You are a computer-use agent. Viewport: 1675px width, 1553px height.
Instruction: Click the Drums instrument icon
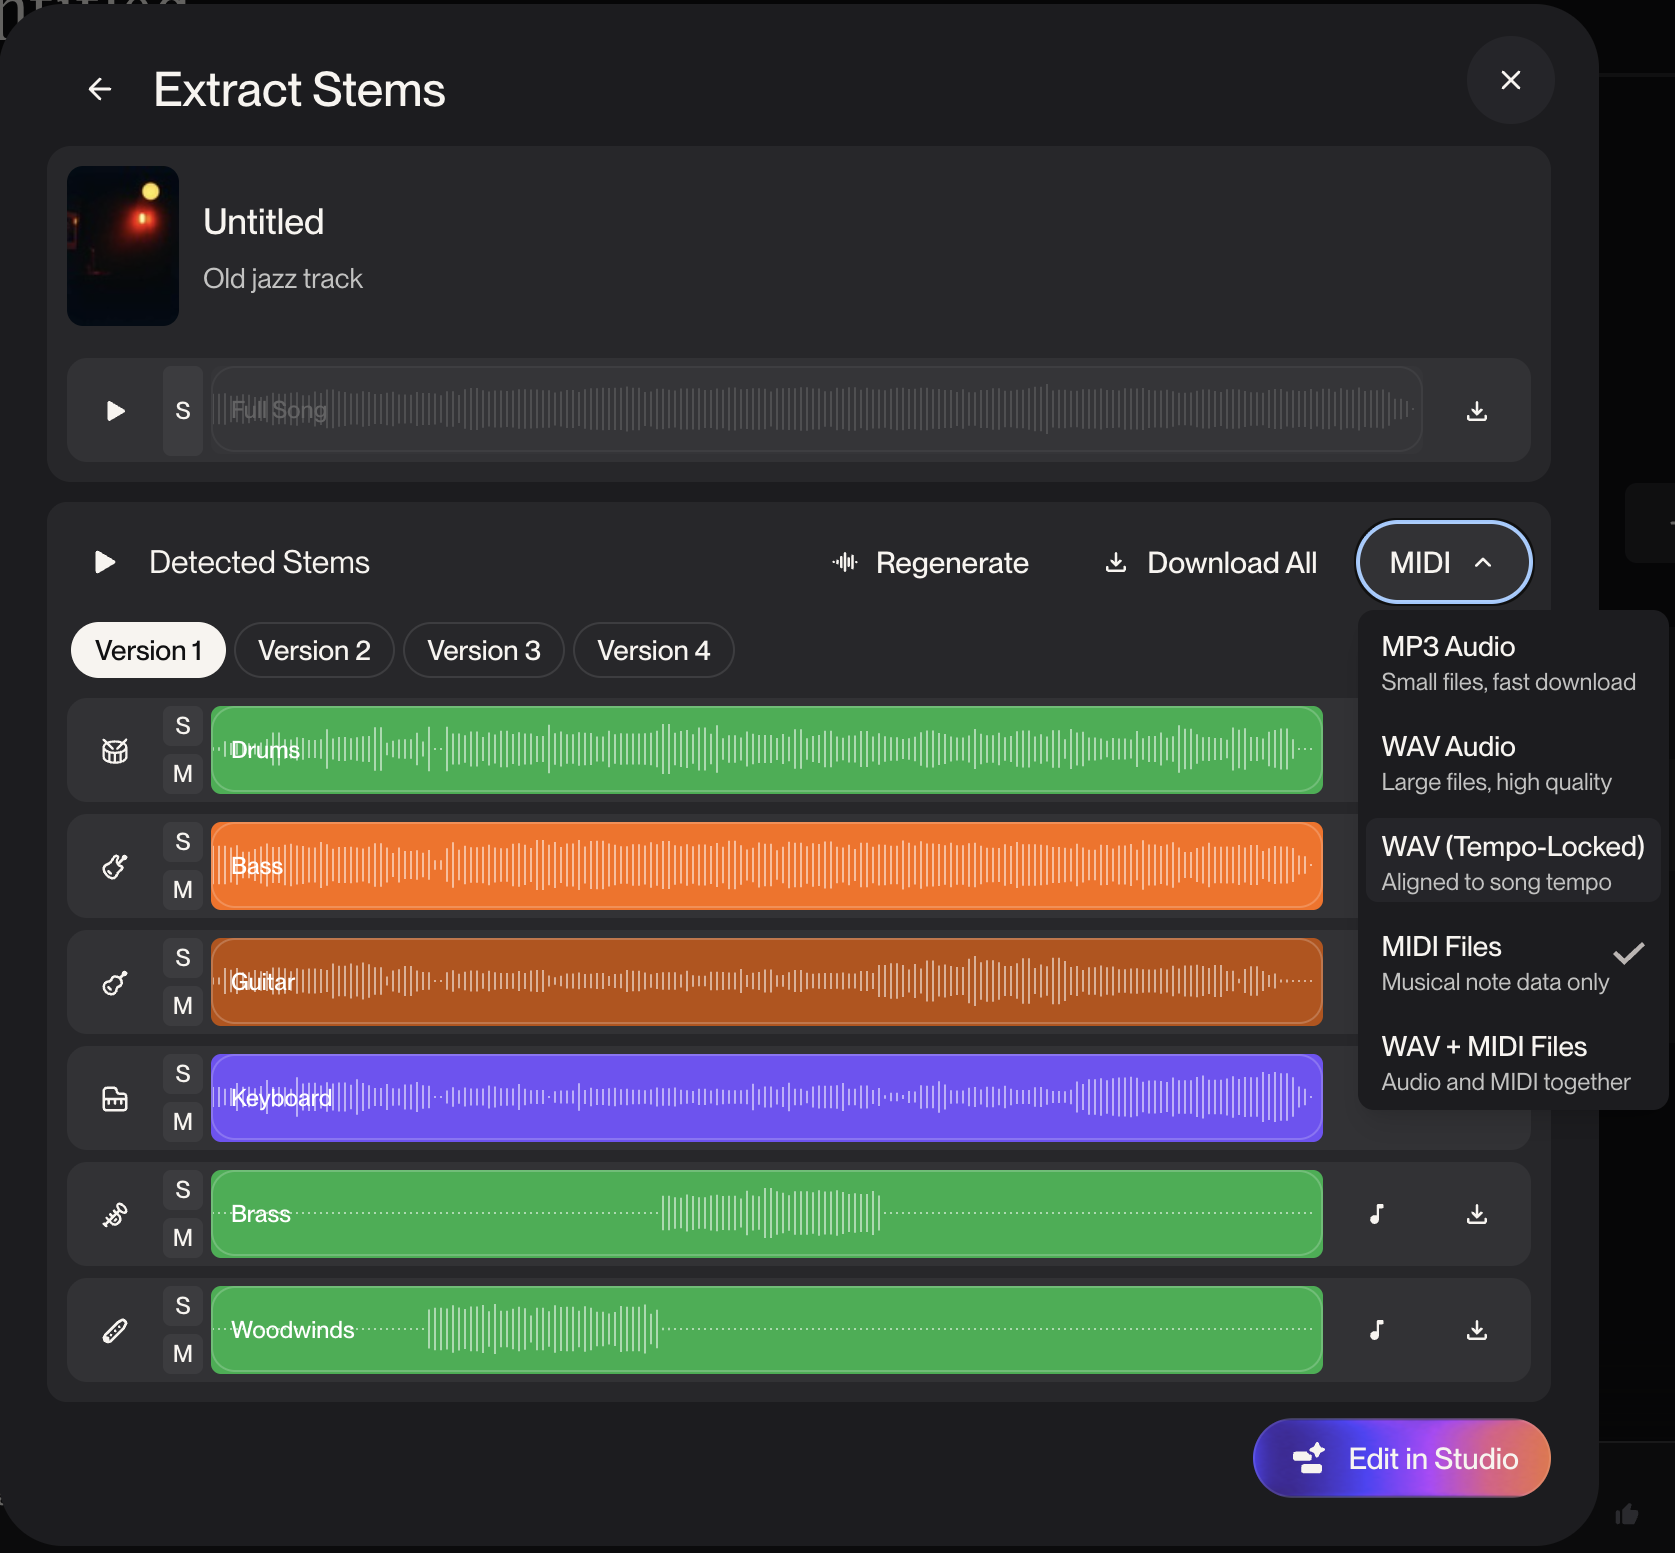pos(115,750)
